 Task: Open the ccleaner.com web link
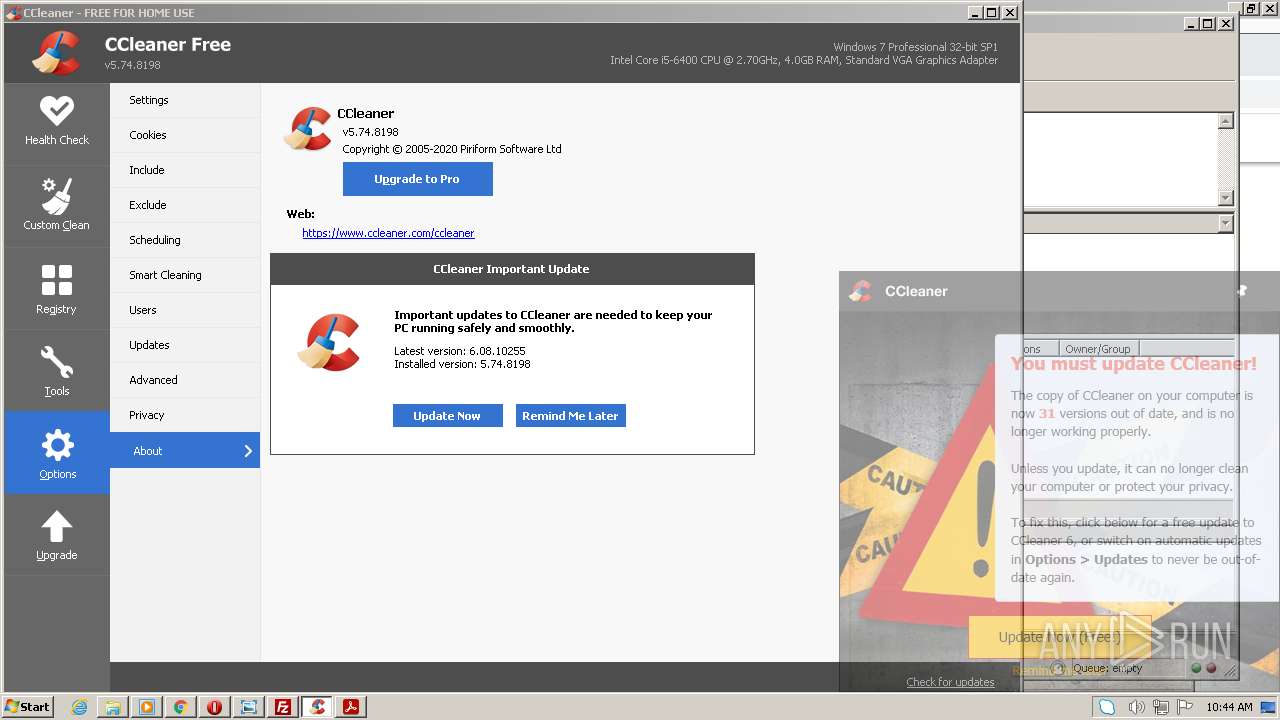point(388,233)
